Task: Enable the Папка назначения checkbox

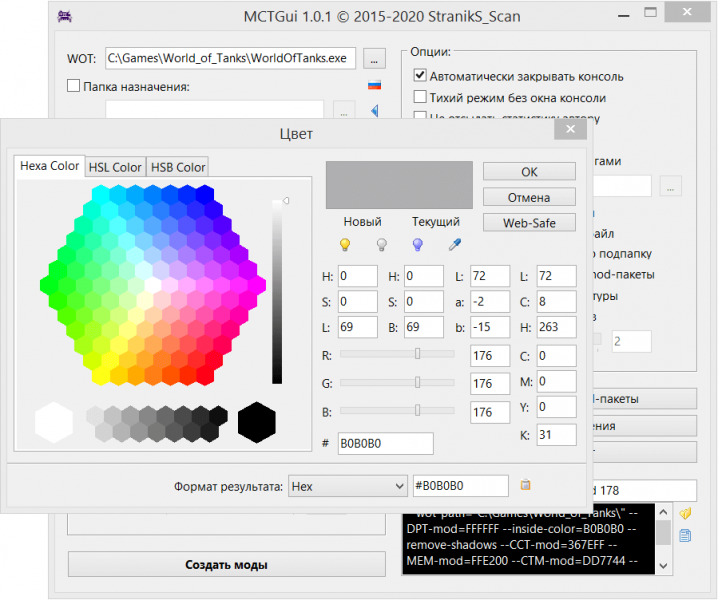Action: 74,86
